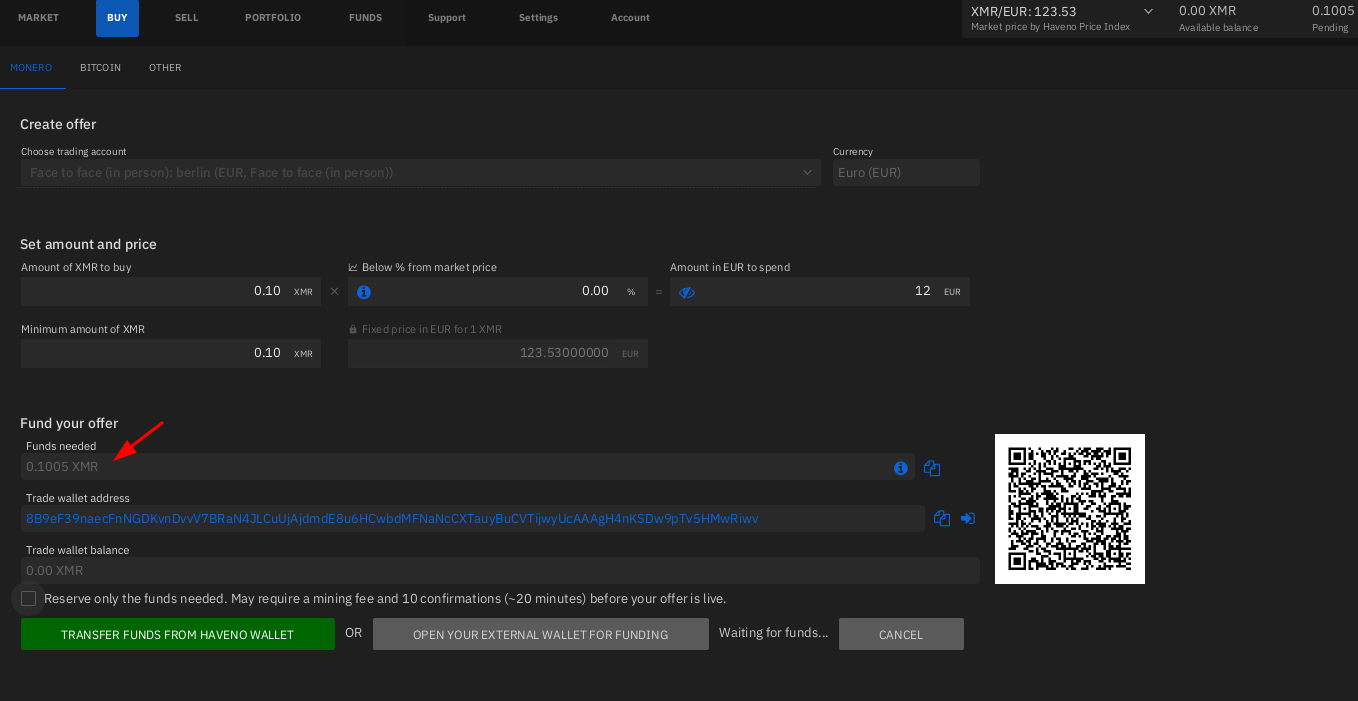The width and height of the screenshot is (1358, 701).
Task: Click lock icon beside Fixed price label
Action: click(353, 330)
